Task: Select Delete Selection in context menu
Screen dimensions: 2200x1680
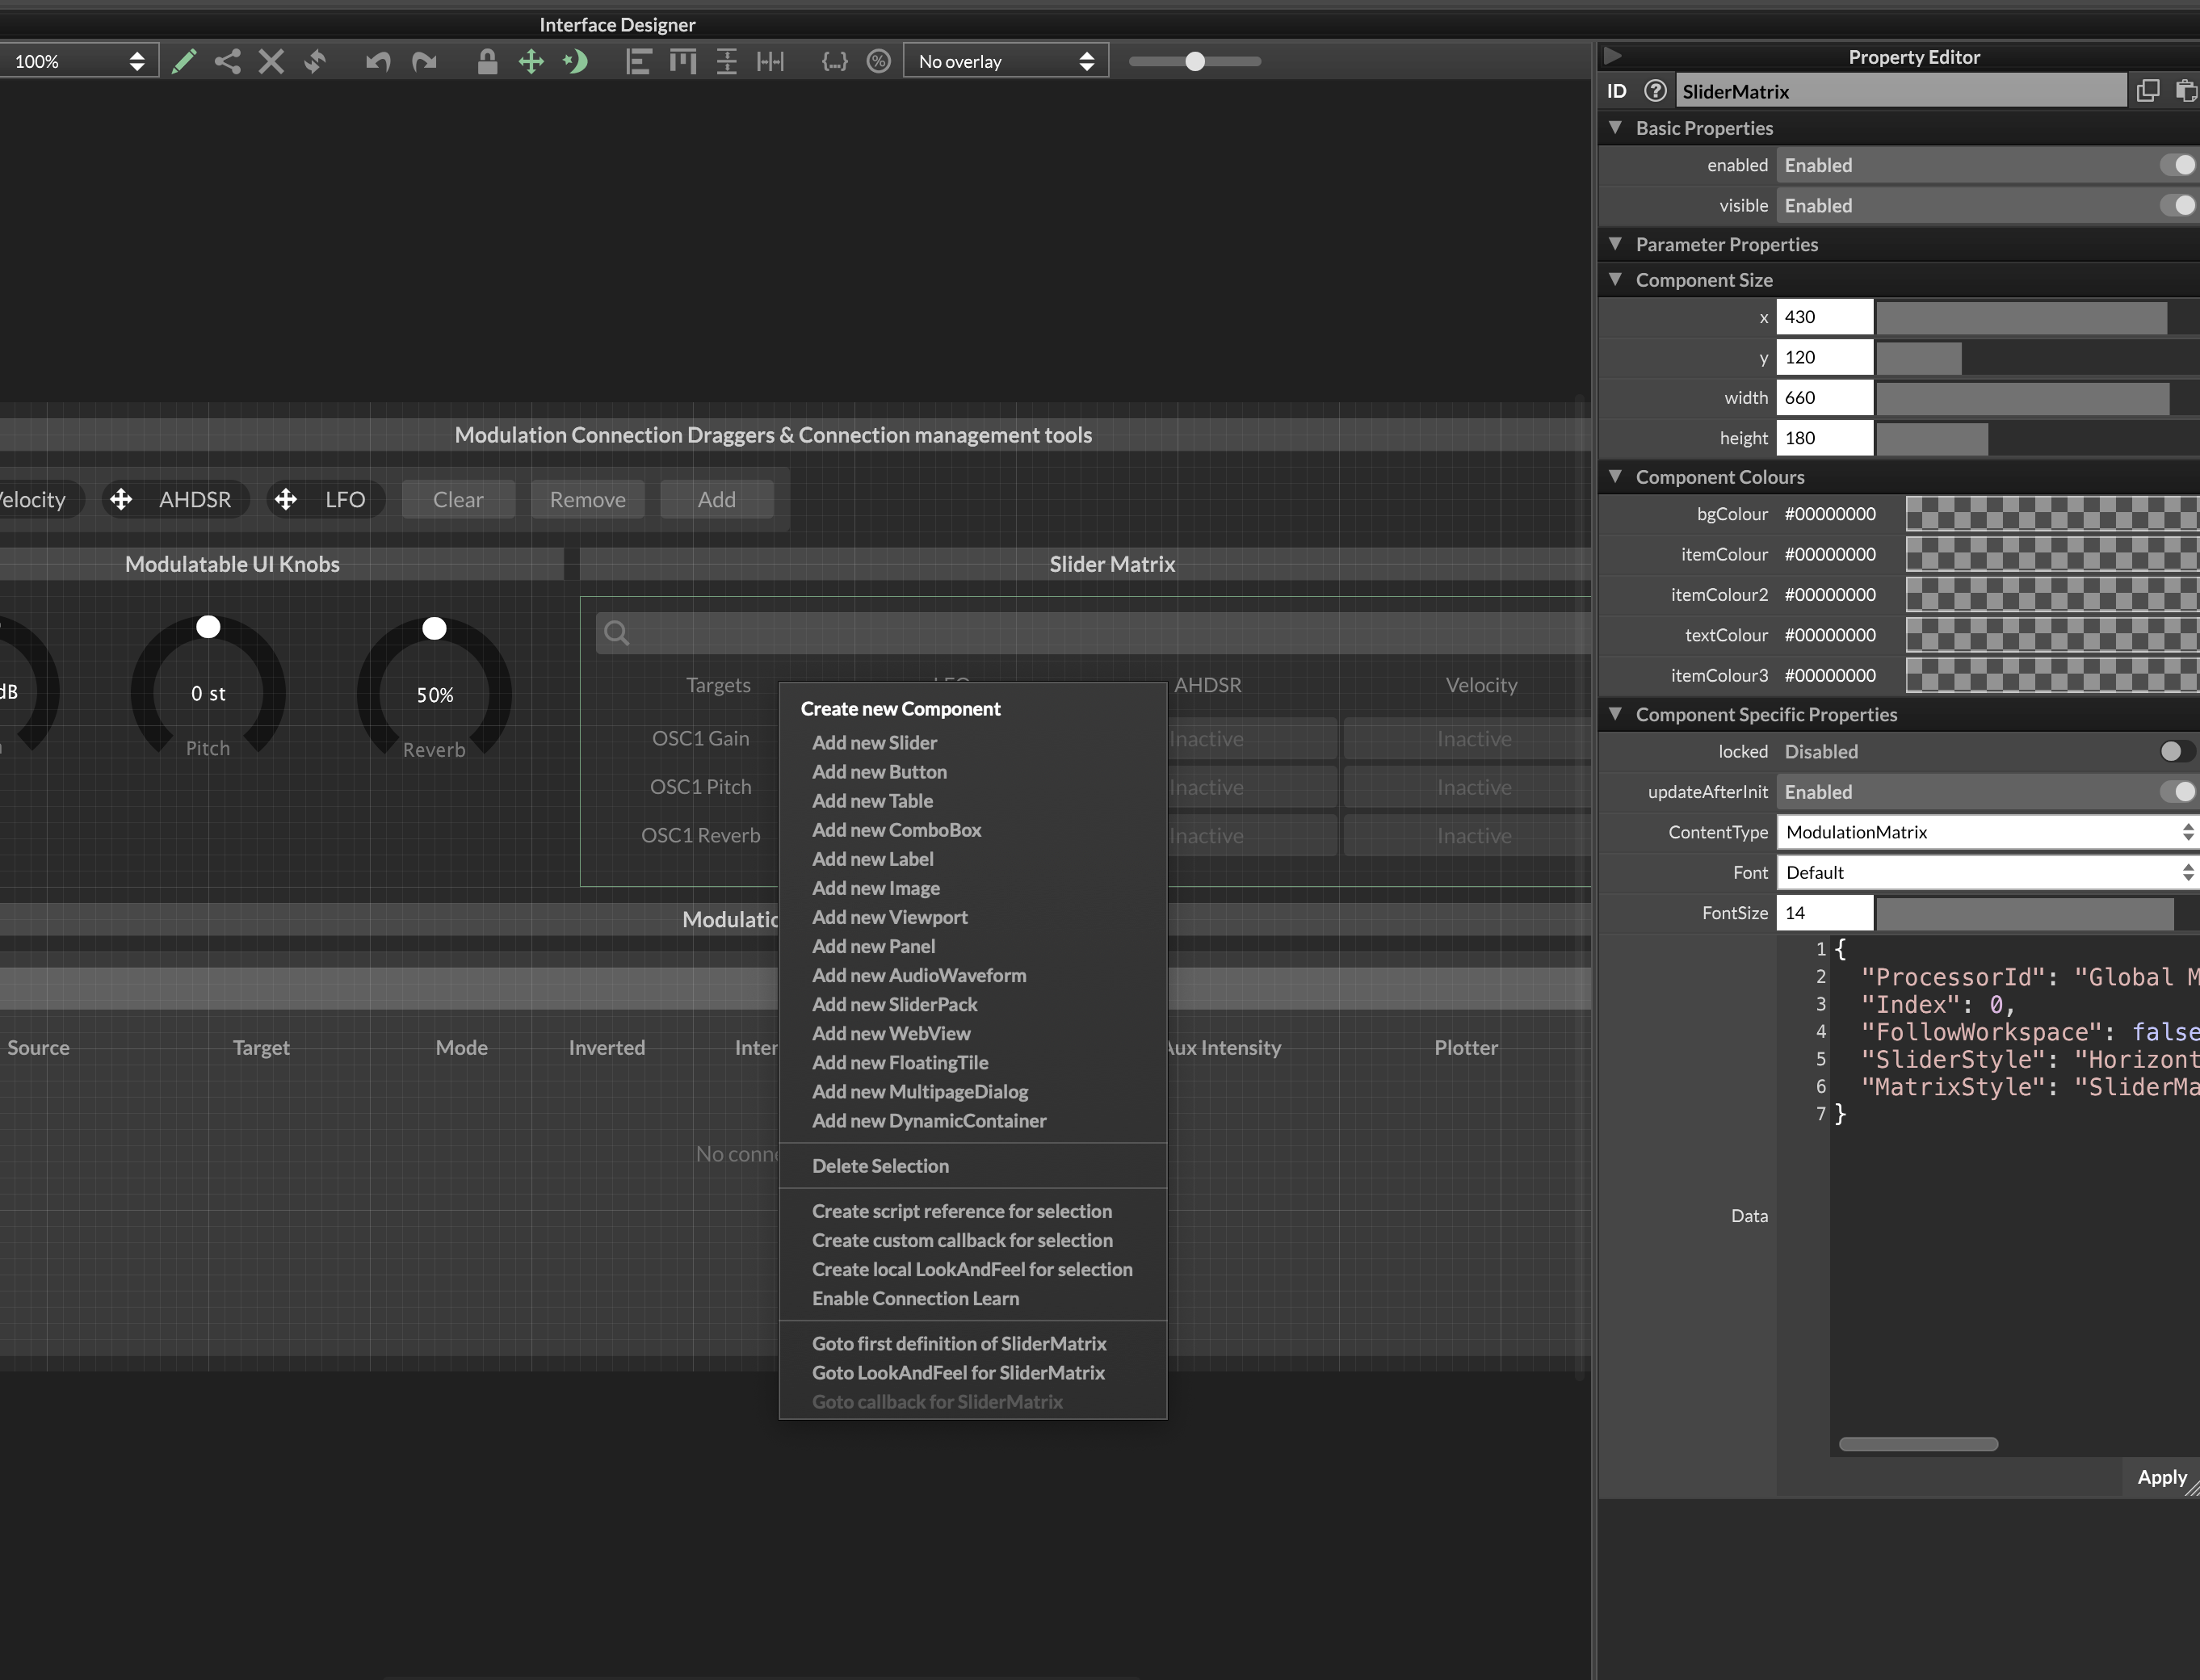Action: click(973, 1165)
